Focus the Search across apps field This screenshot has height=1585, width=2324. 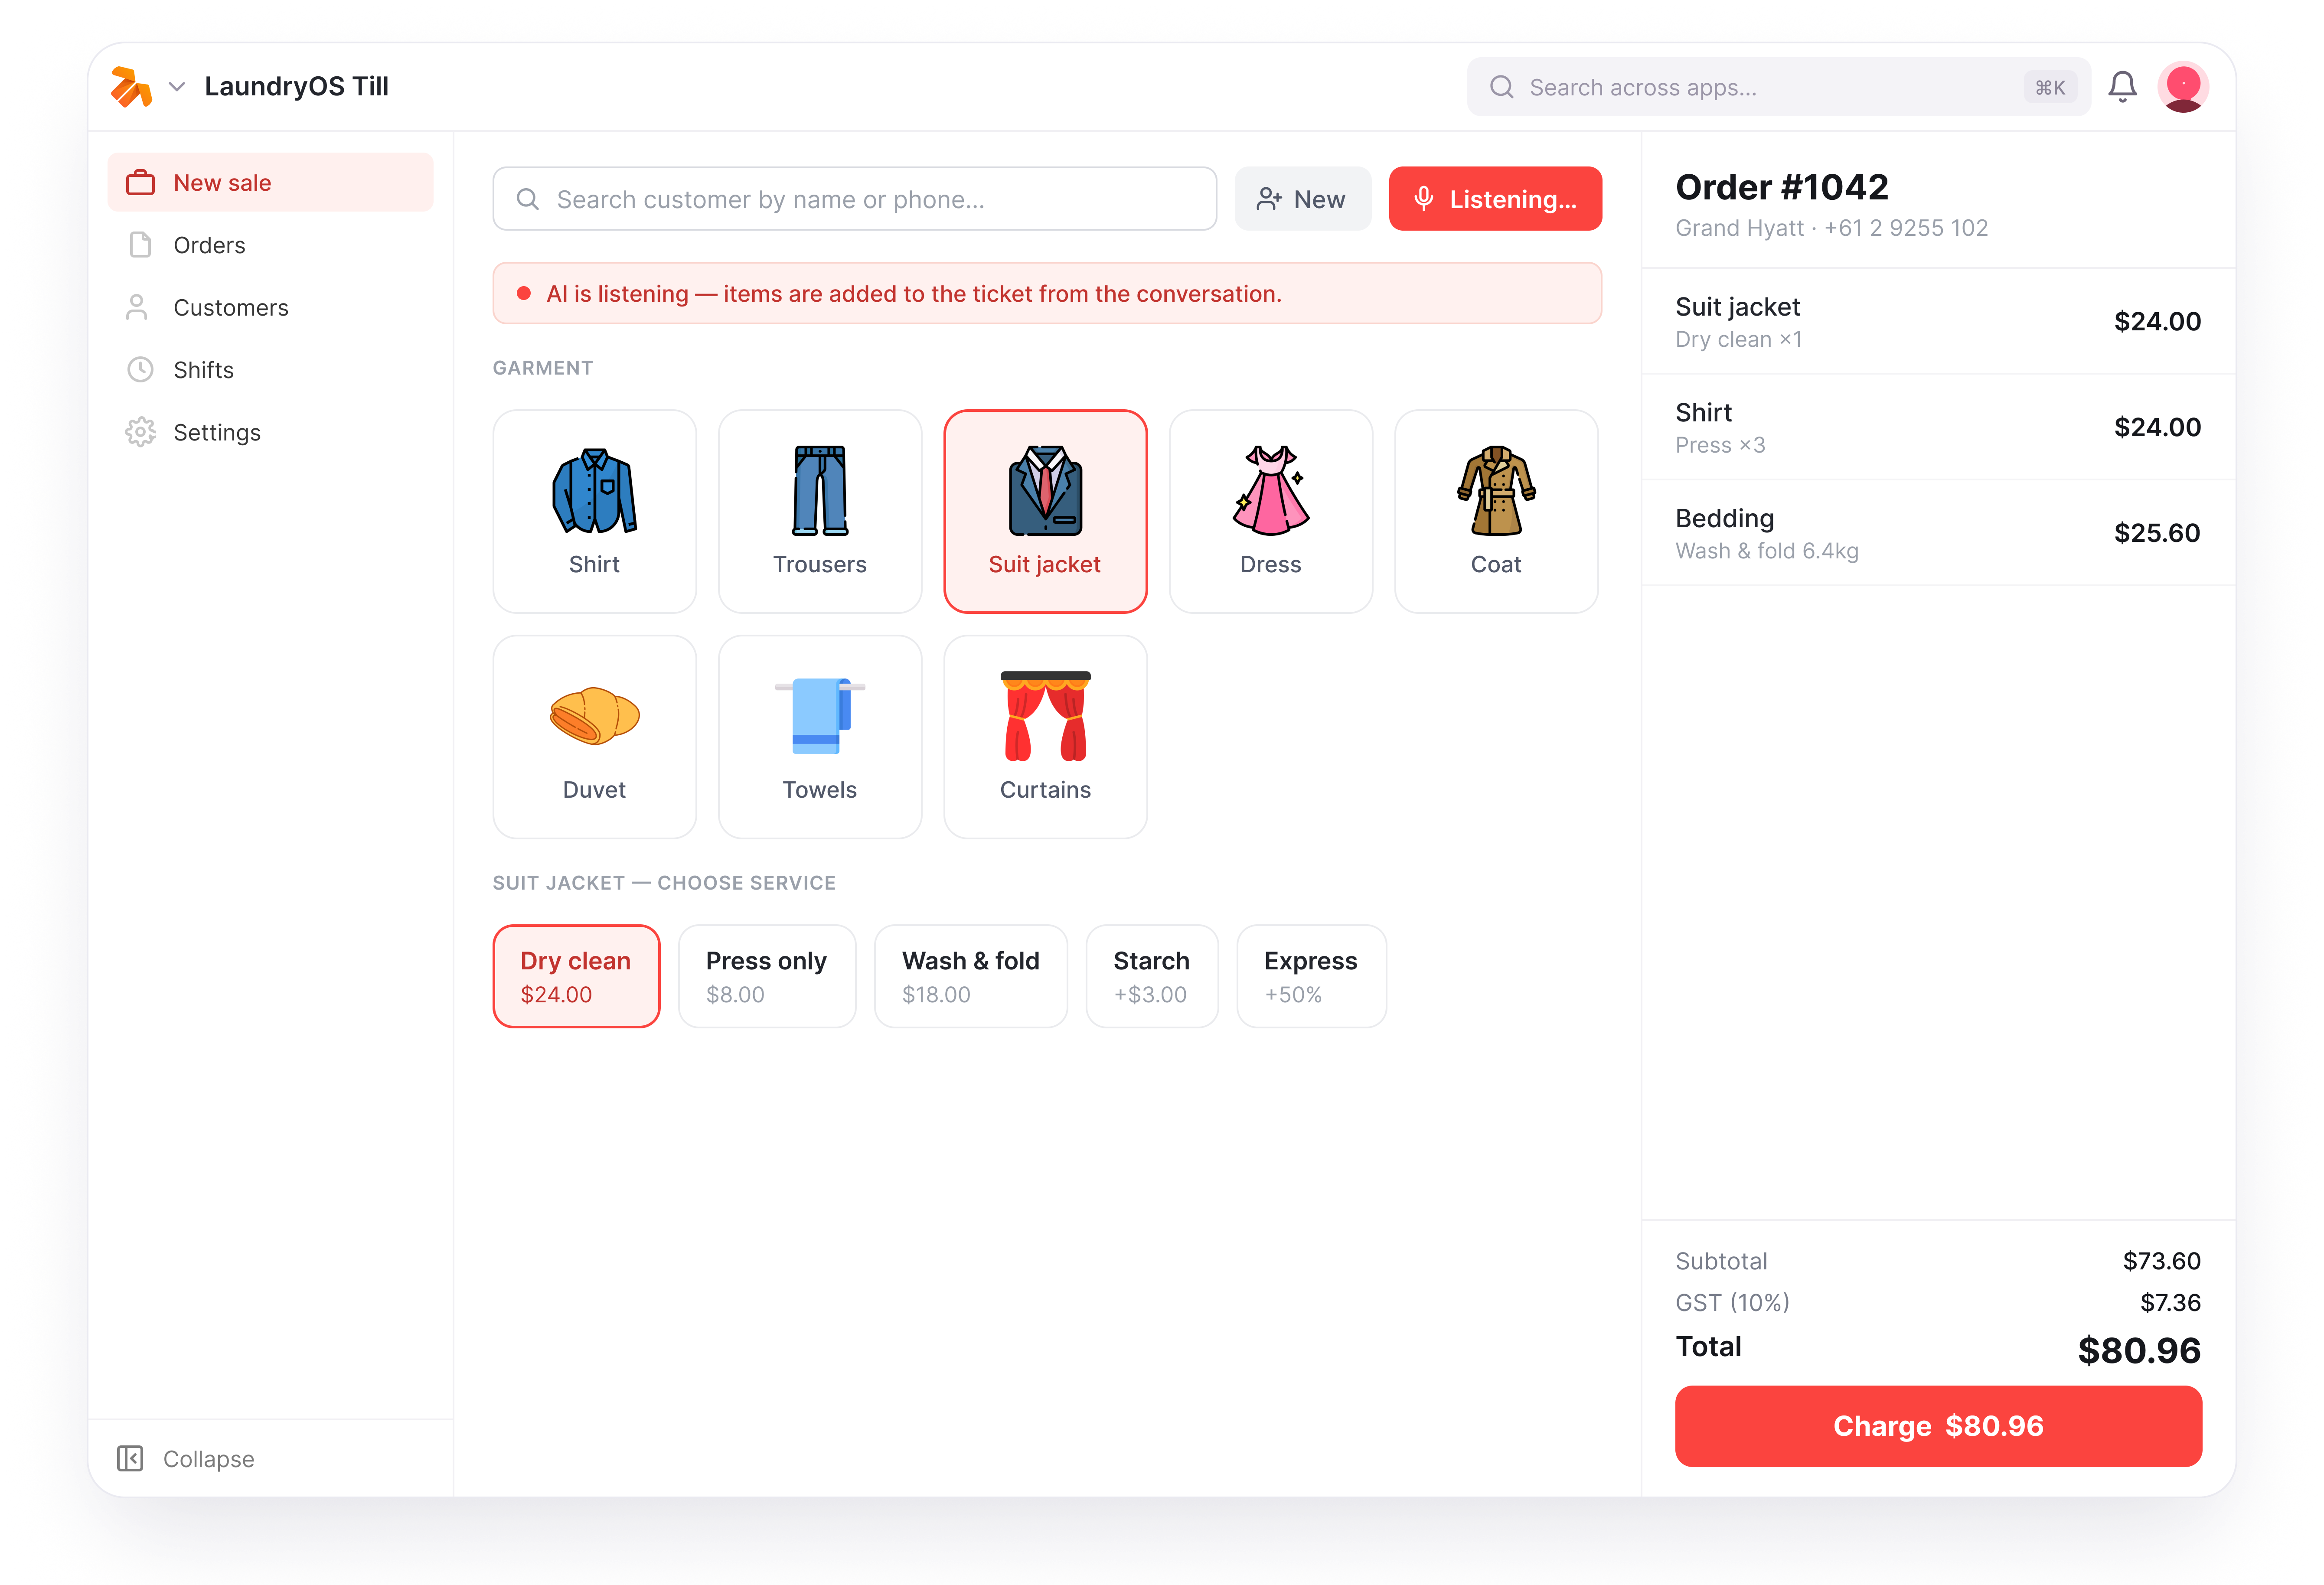pos(1778,87)
